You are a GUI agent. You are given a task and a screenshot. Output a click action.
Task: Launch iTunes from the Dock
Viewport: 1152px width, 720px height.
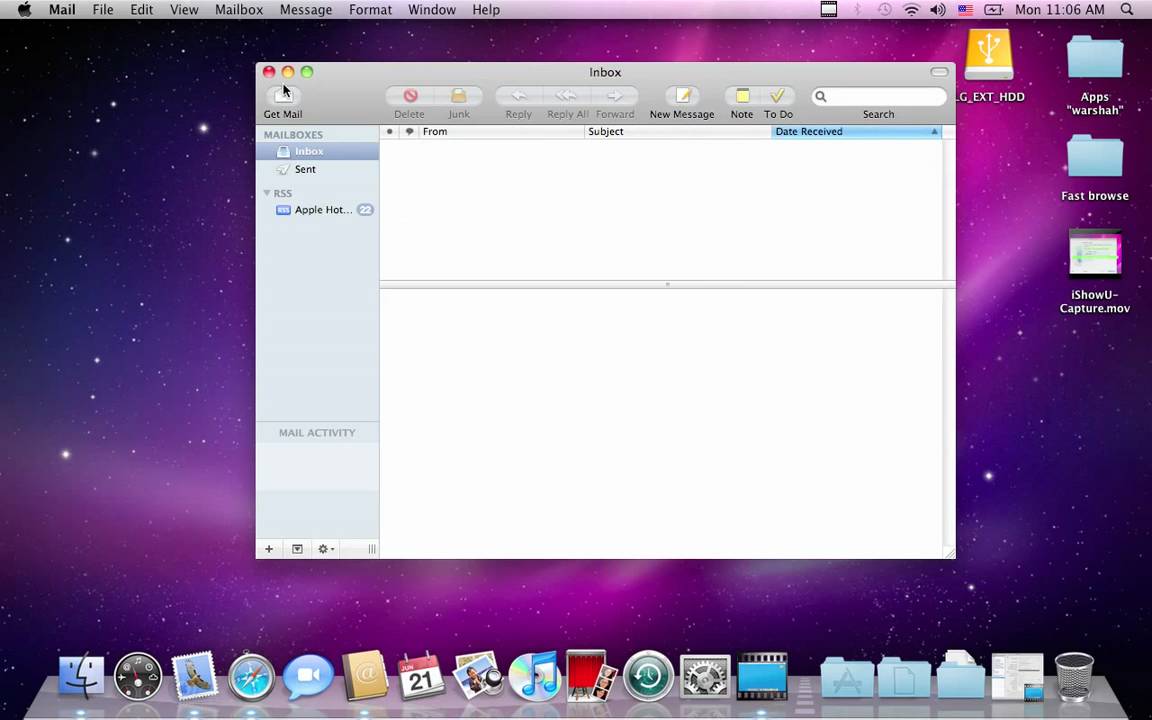coord(535,675)
